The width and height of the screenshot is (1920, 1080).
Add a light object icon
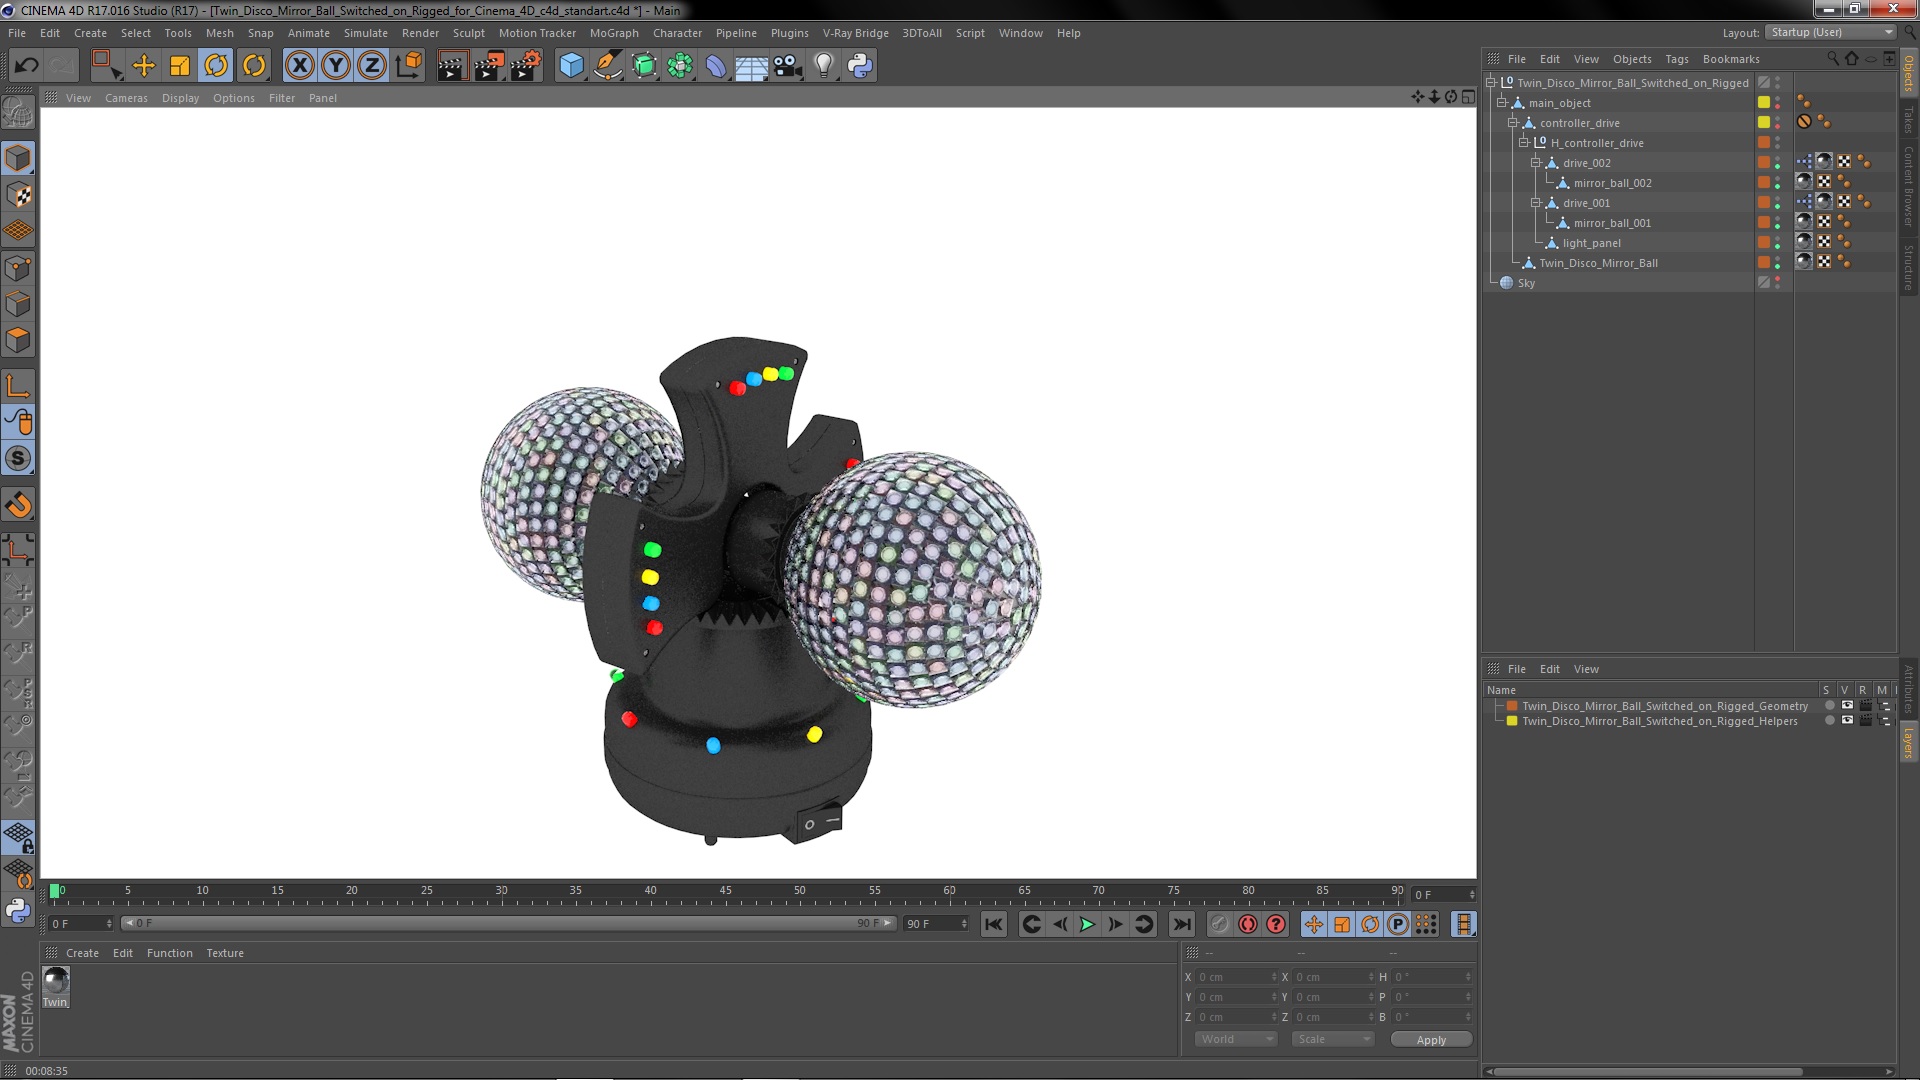pyautogui.click(x=824, y=66)
